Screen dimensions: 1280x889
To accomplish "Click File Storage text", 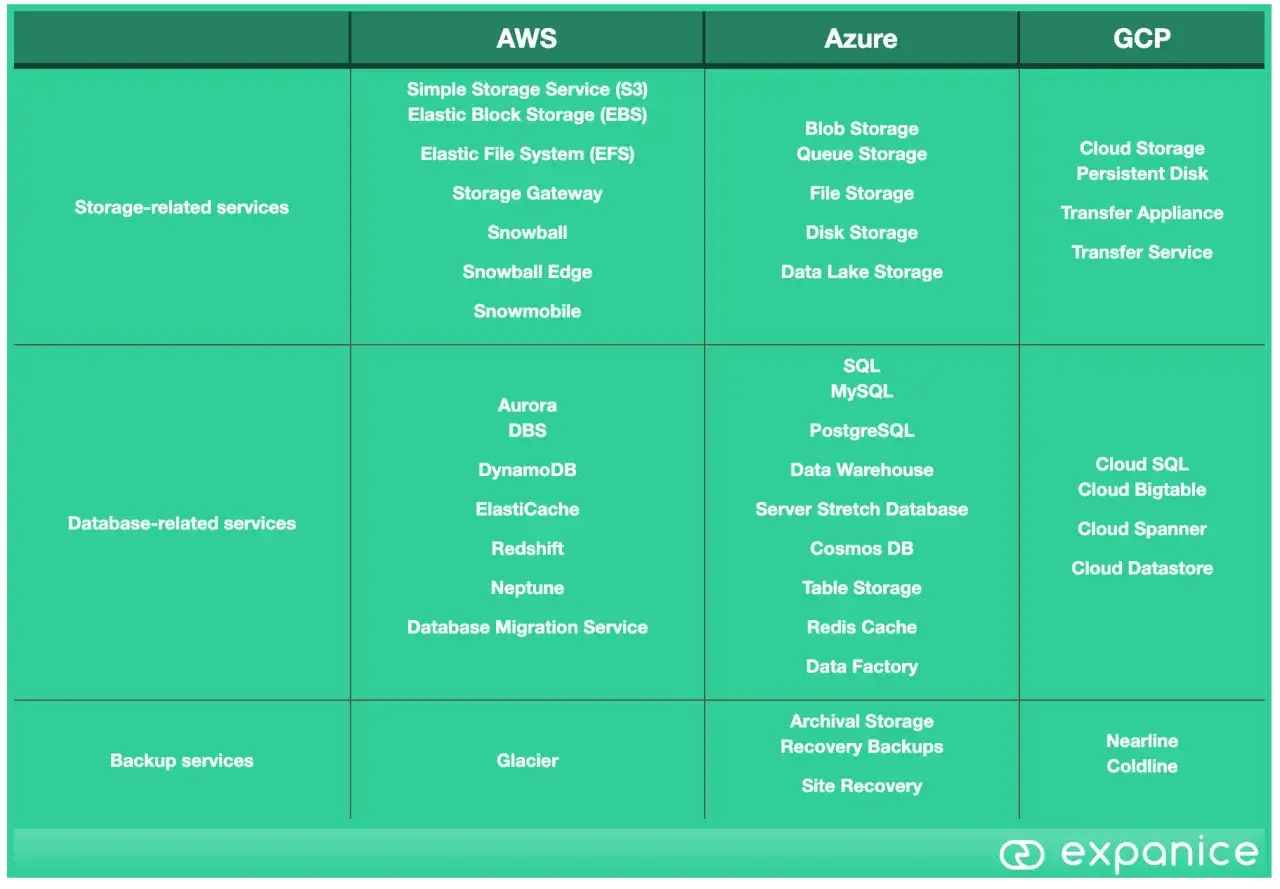I will [861, 193].
